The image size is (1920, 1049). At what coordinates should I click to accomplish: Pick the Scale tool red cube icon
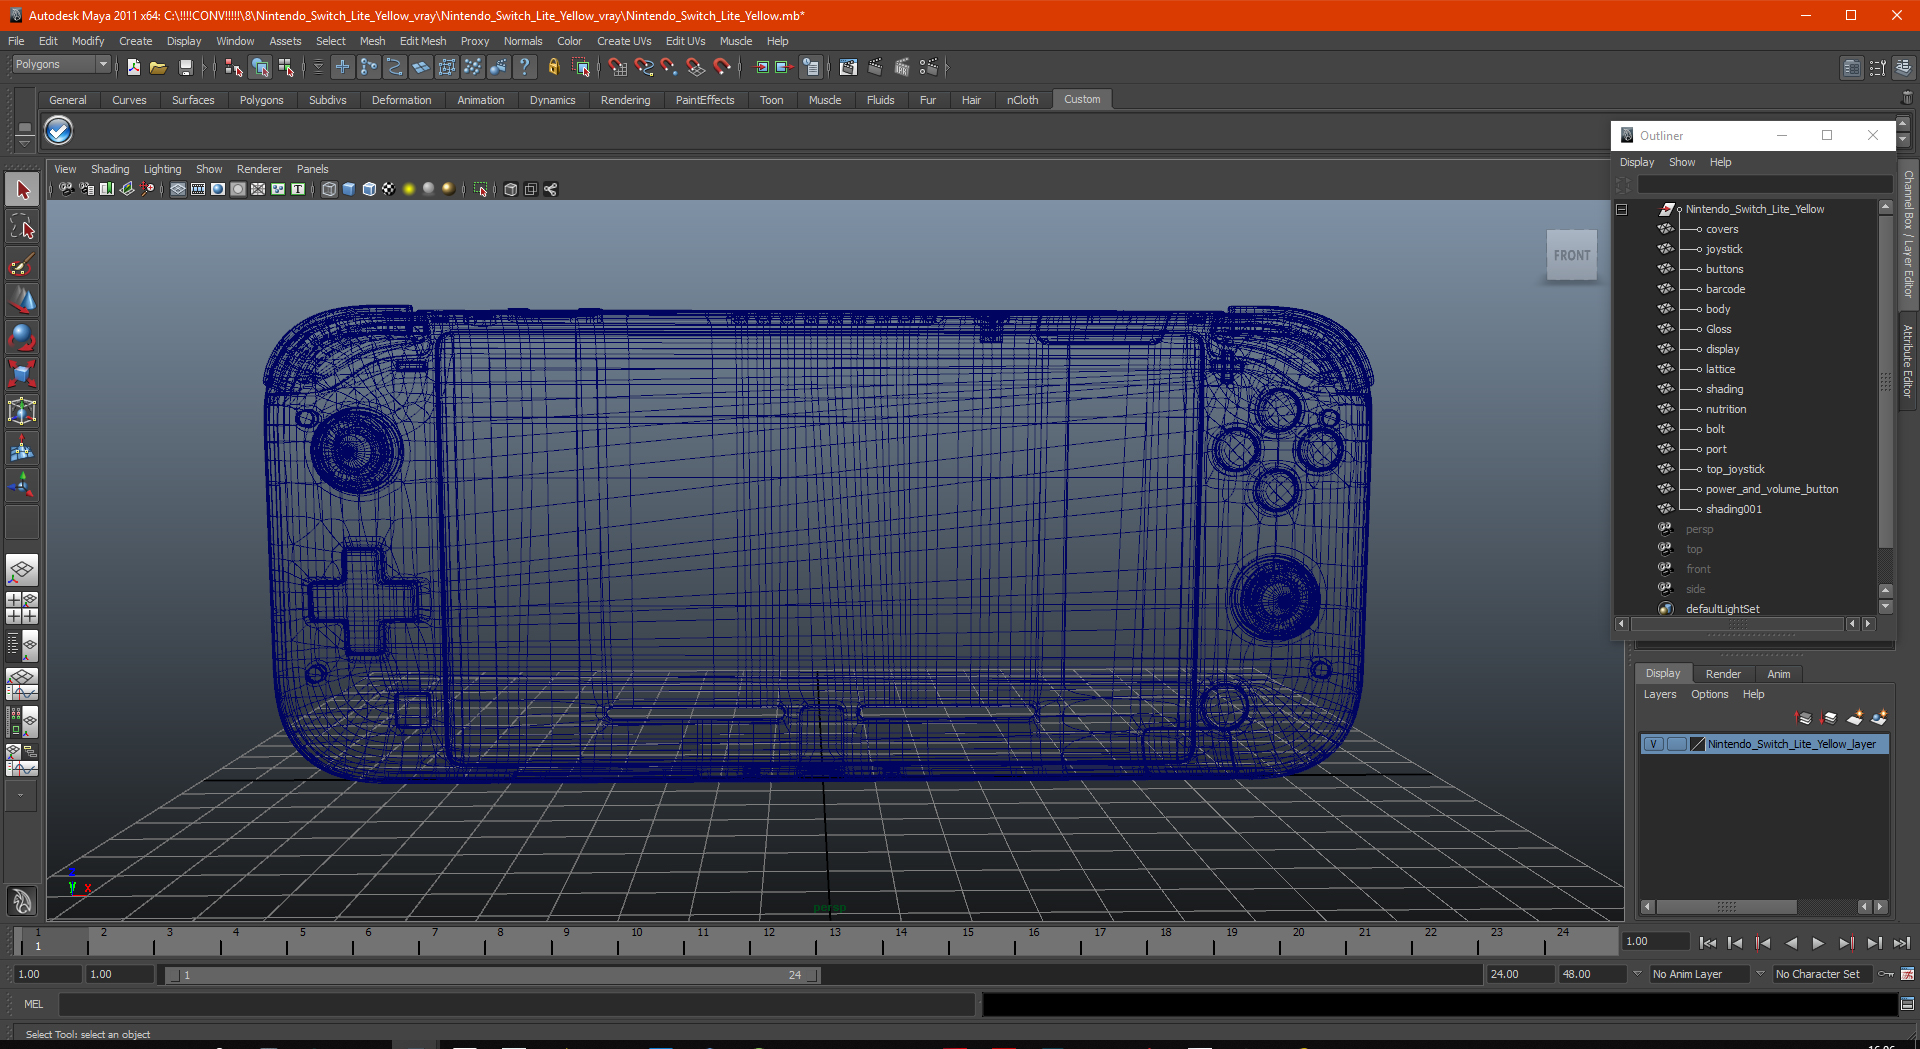tap(22, 375)
